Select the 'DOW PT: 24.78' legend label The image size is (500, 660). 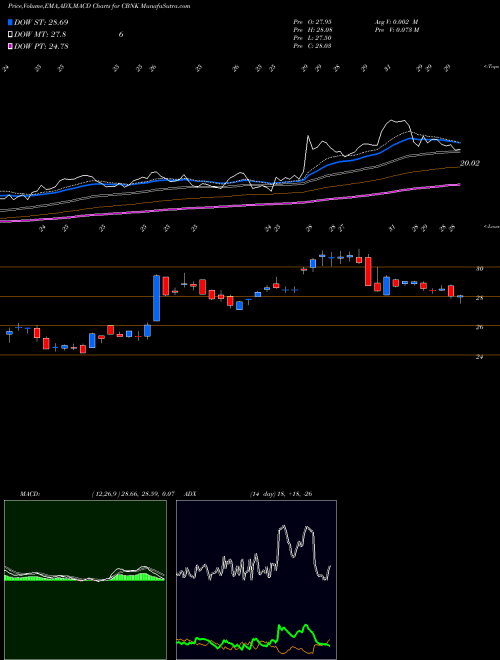pyautogui.click(x=41, y=46)
